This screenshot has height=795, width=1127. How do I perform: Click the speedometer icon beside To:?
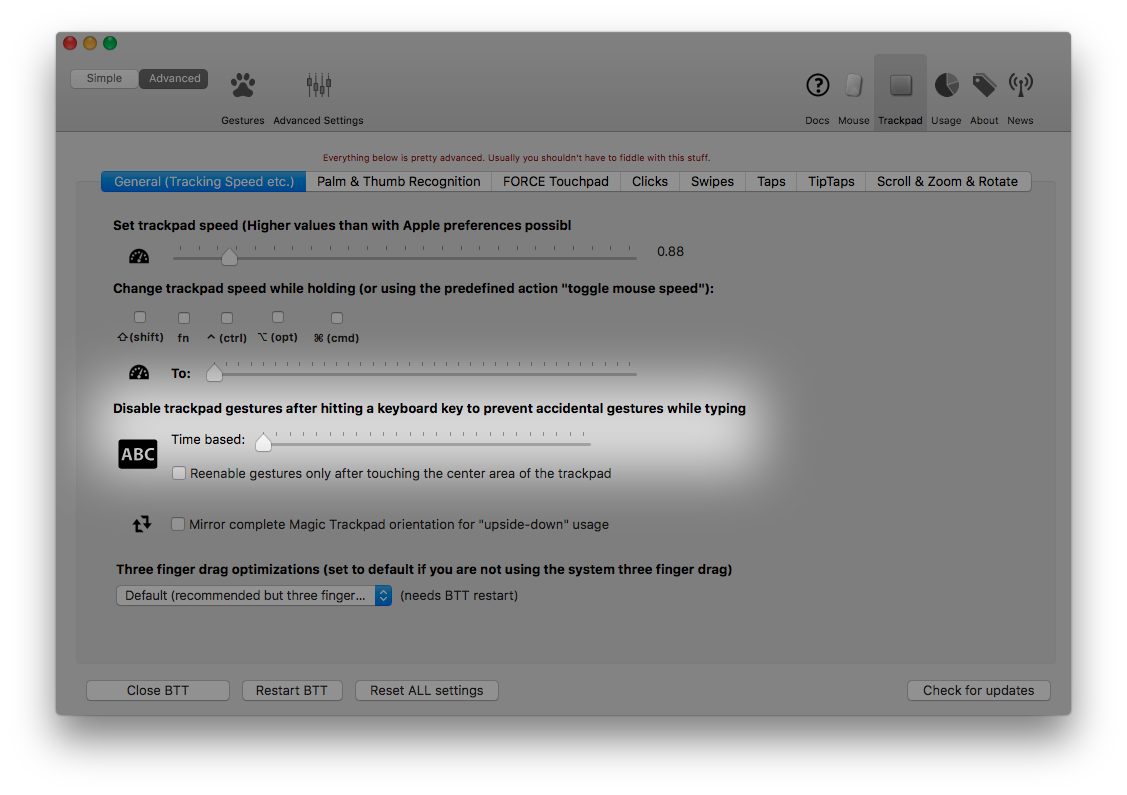click(x=139, y=372)
